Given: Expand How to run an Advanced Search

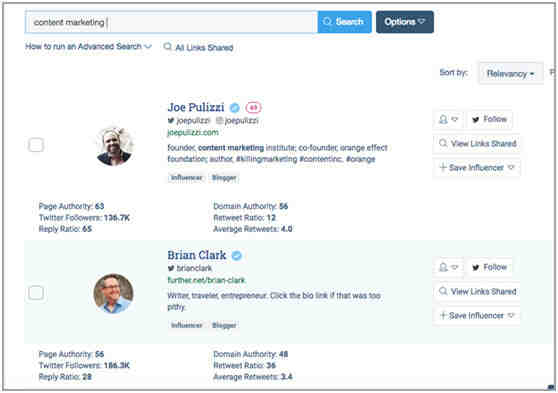Looking at the screenshot, I should (88, 46).
